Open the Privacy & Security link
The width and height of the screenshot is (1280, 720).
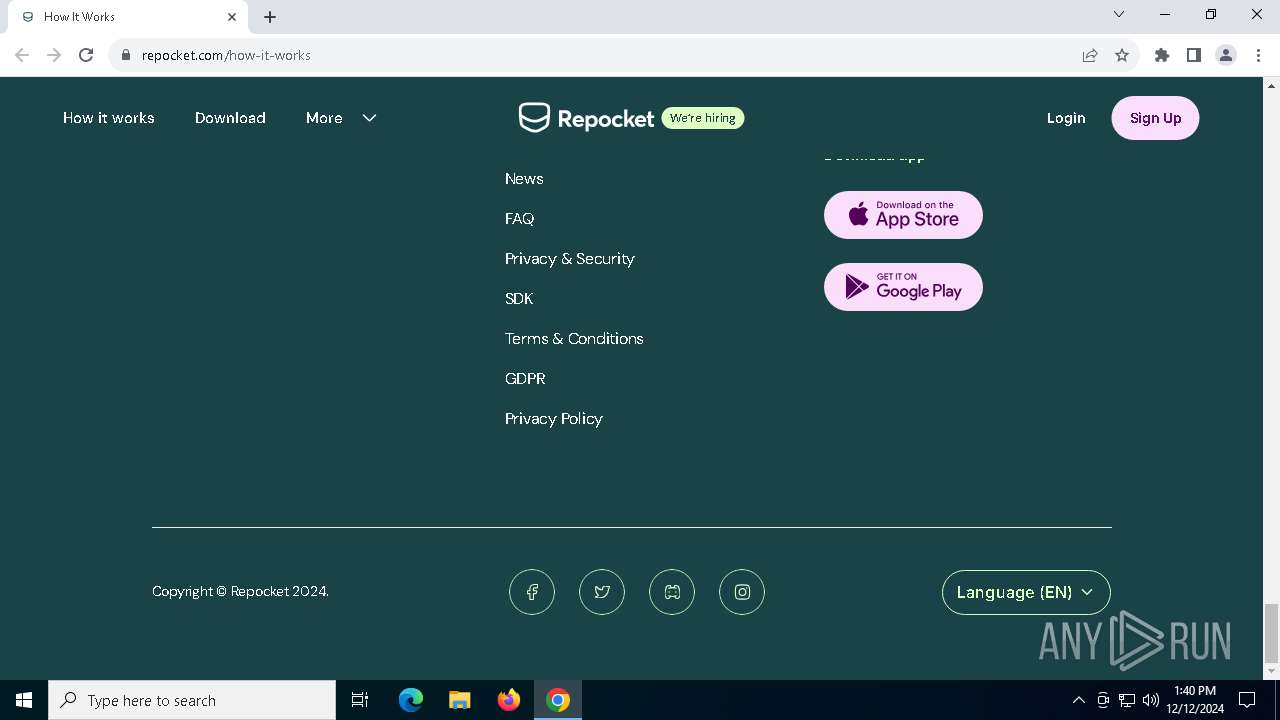(570, 259)
